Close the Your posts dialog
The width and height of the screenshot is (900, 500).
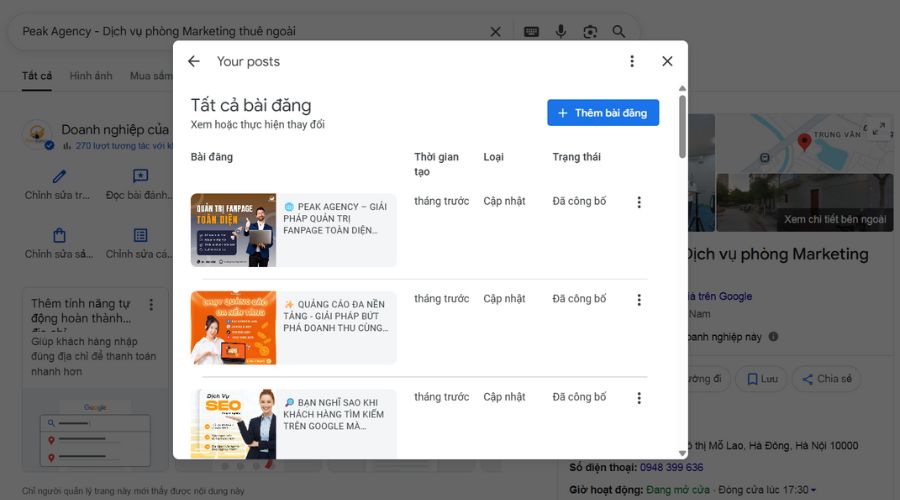pyautogui.click(x=667, y=61)
